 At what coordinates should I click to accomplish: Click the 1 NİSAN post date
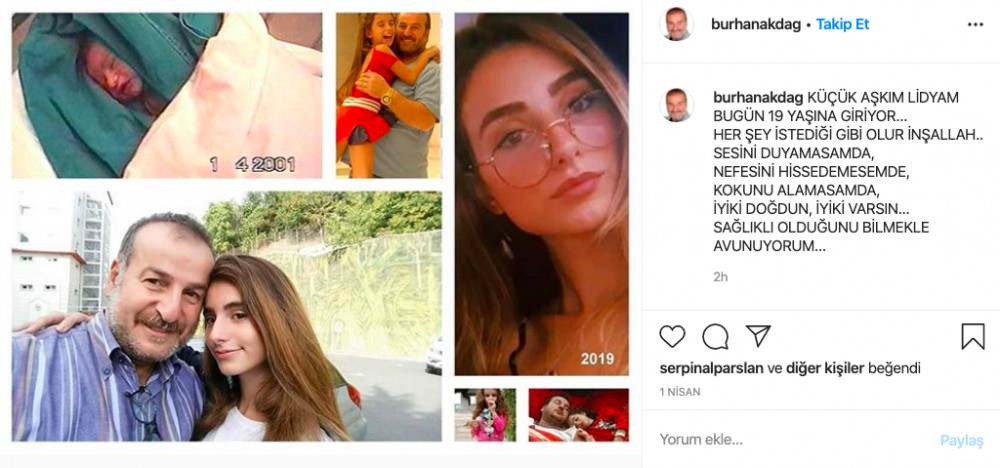pos(680,392)
